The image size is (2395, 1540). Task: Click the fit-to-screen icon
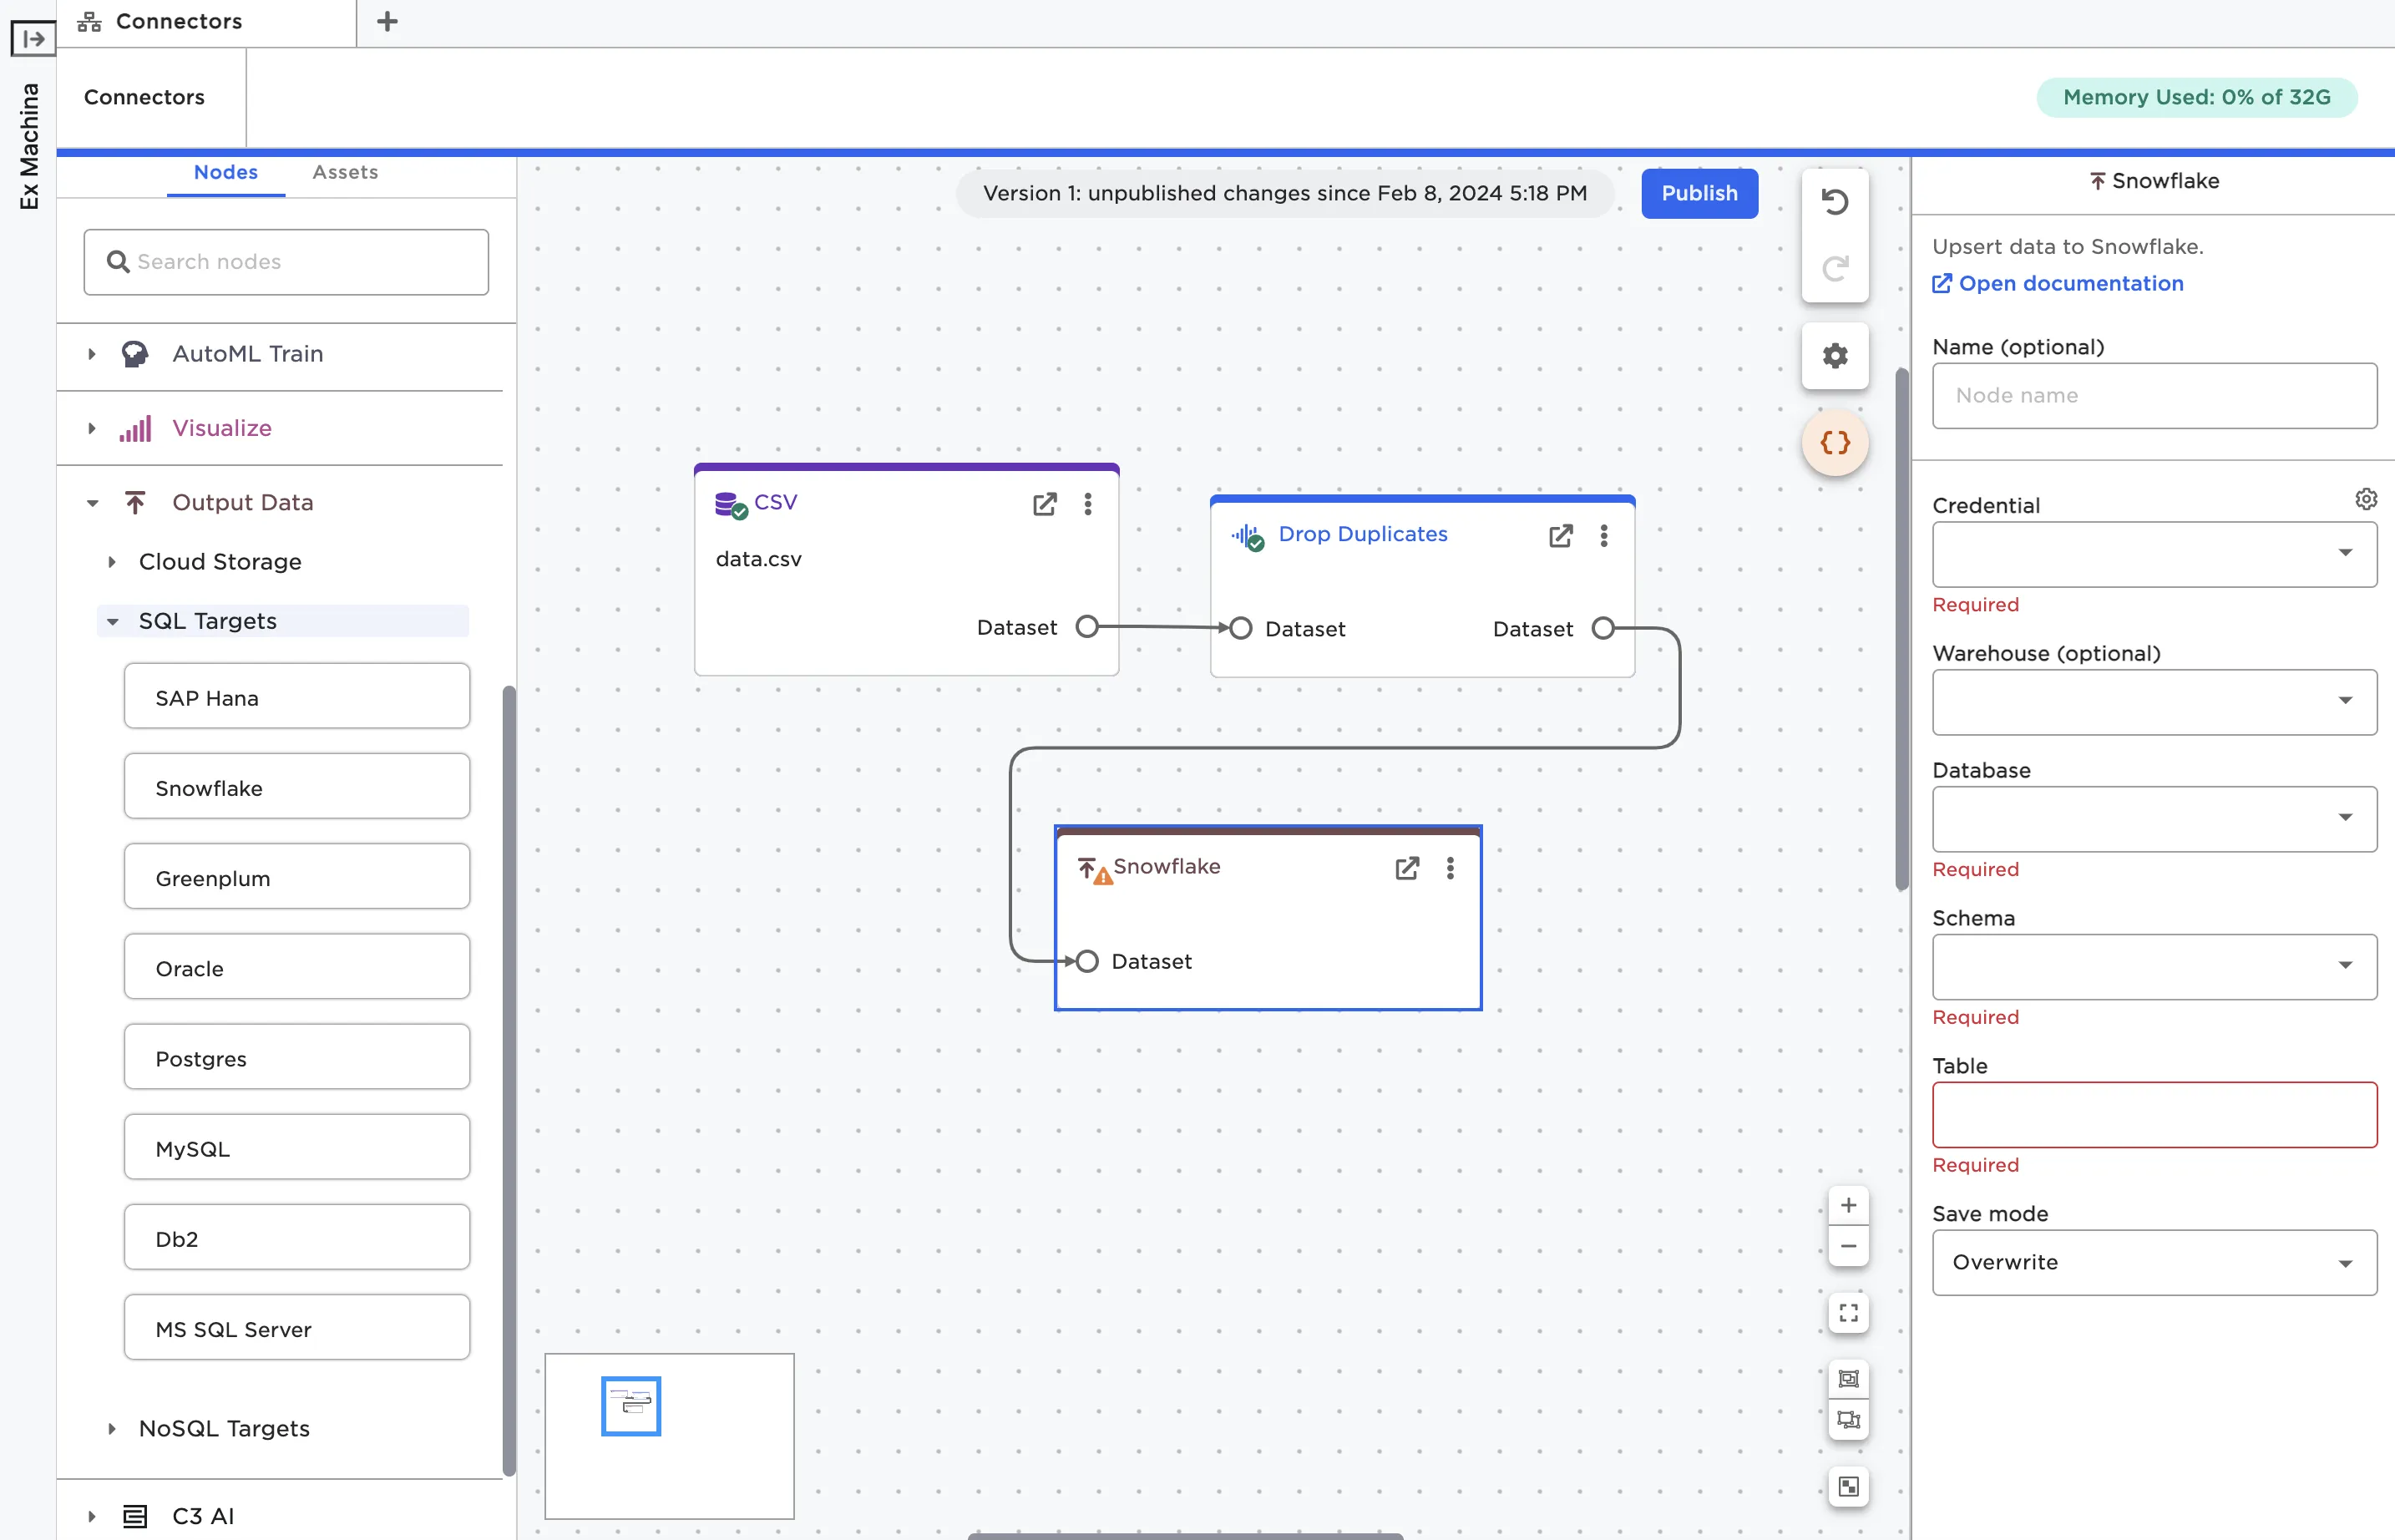(1848, 1313)
